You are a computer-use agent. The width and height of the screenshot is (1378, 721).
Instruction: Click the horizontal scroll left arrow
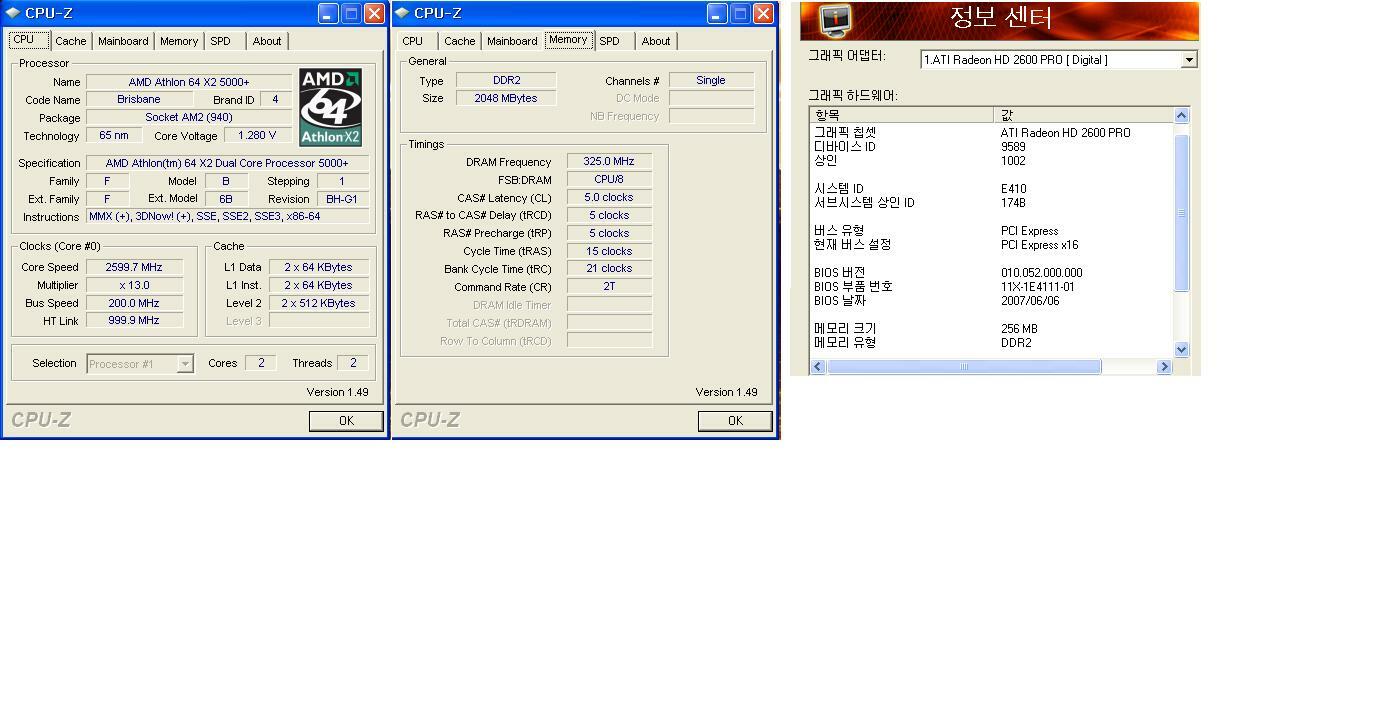pos(817,367)
